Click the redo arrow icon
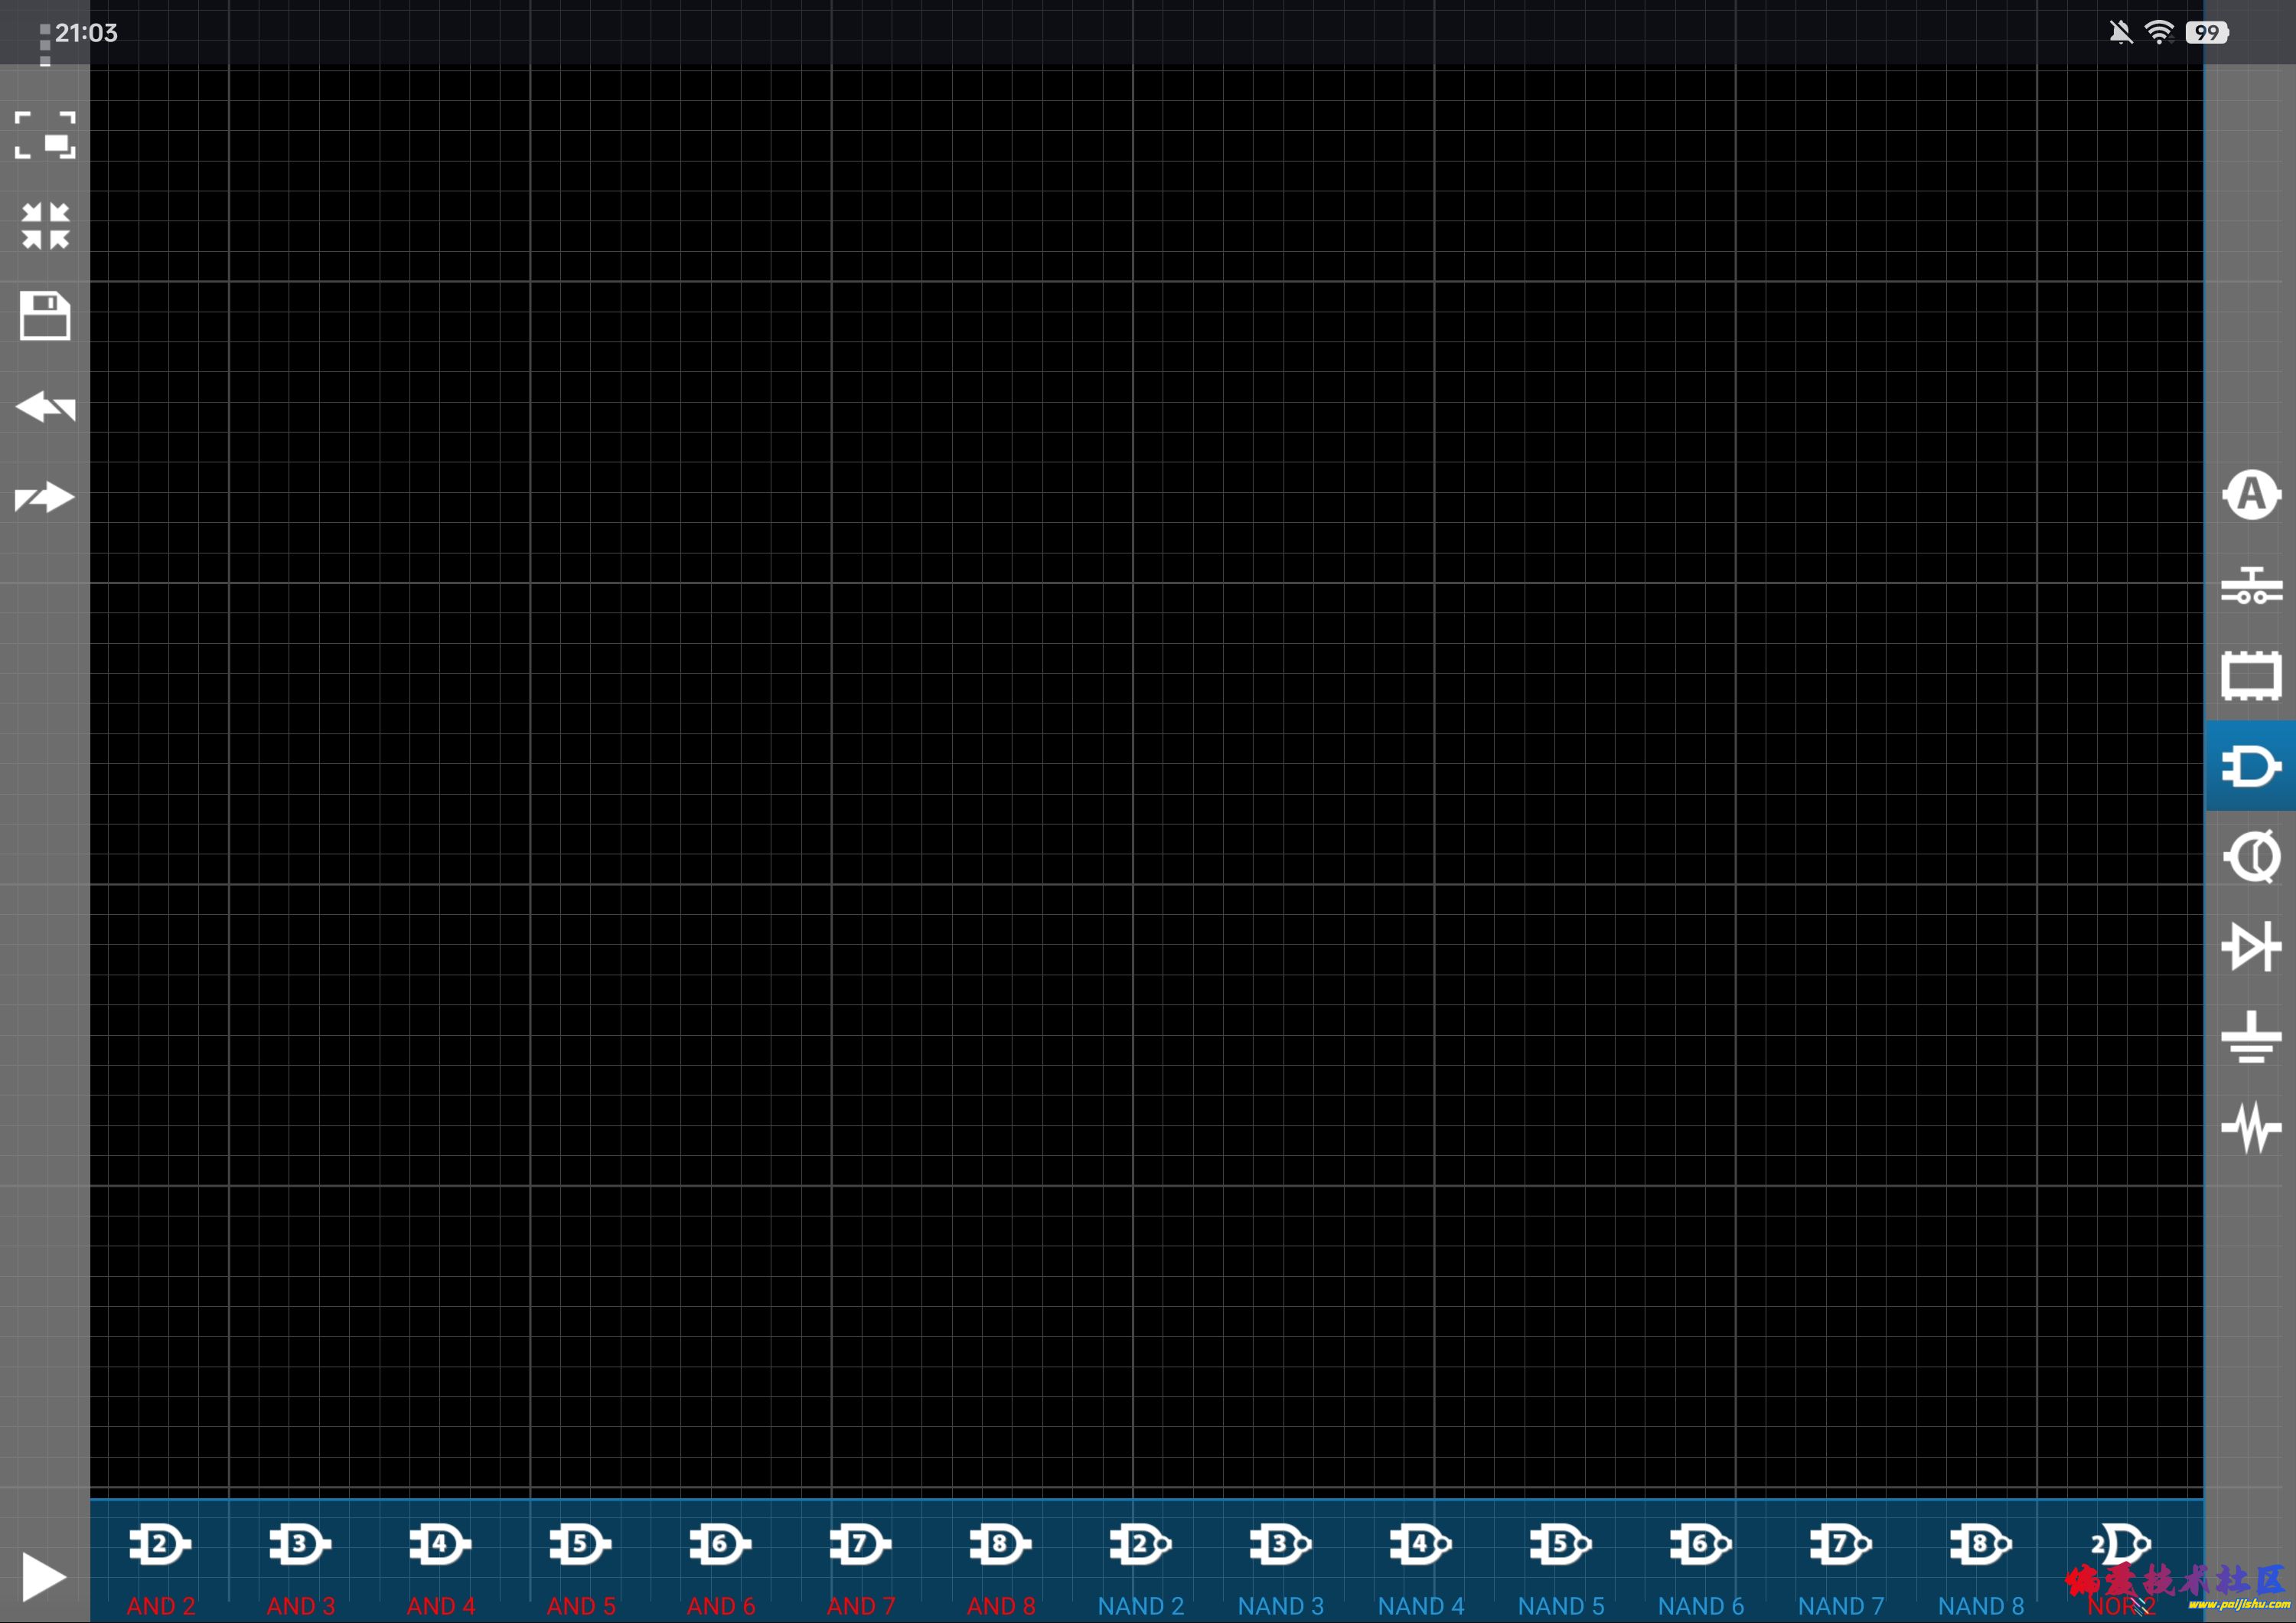This screenshot has height=1623, width=2296. coord(45,497)
